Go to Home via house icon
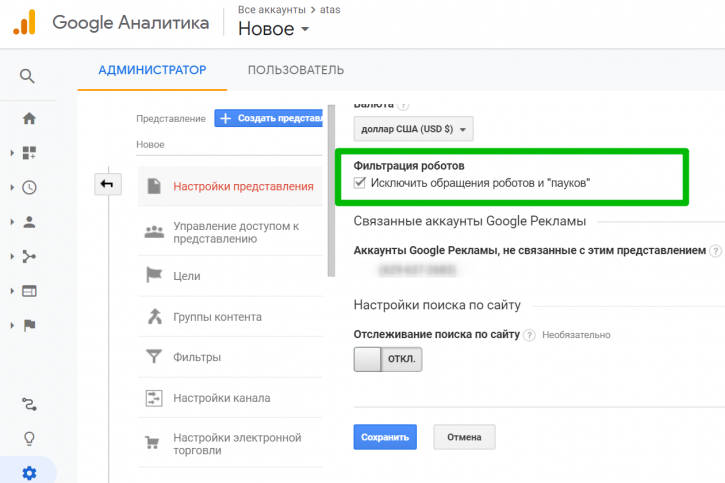 (29, 118)
